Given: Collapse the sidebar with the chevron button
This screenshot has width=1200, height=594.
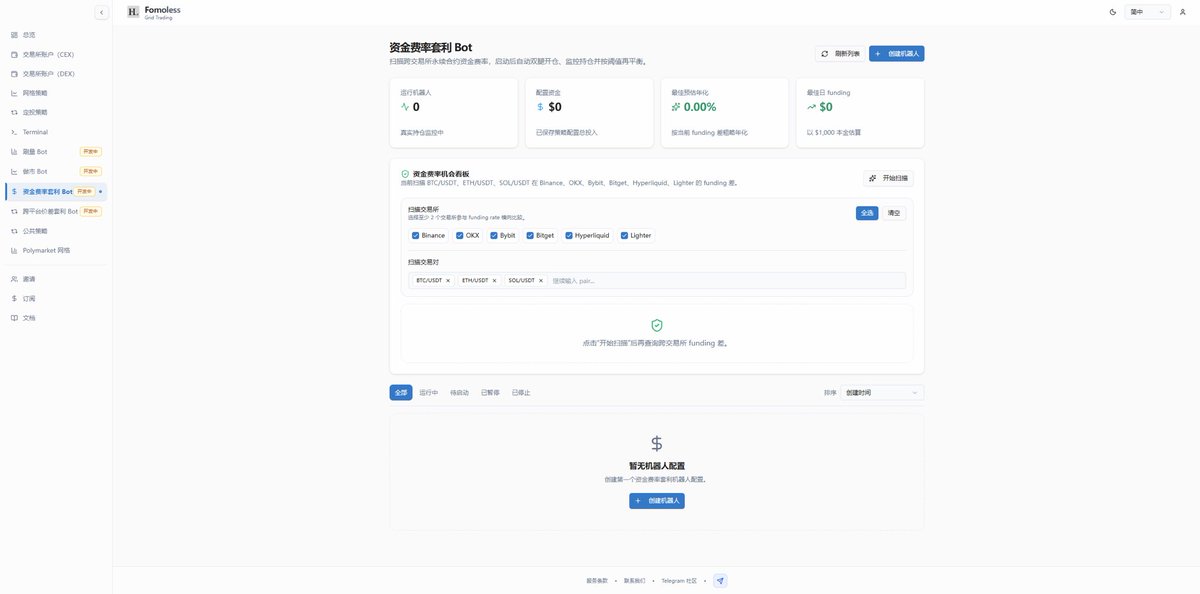Looking at the screenshot, I should 101,12.
